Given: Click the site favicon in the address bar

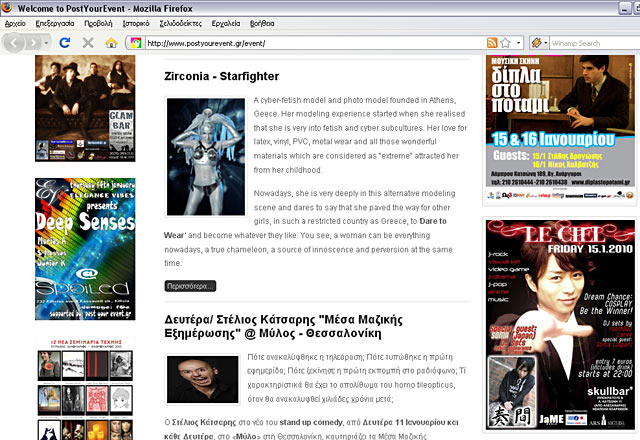Looking at the screenshot, I should pos(136,43).
